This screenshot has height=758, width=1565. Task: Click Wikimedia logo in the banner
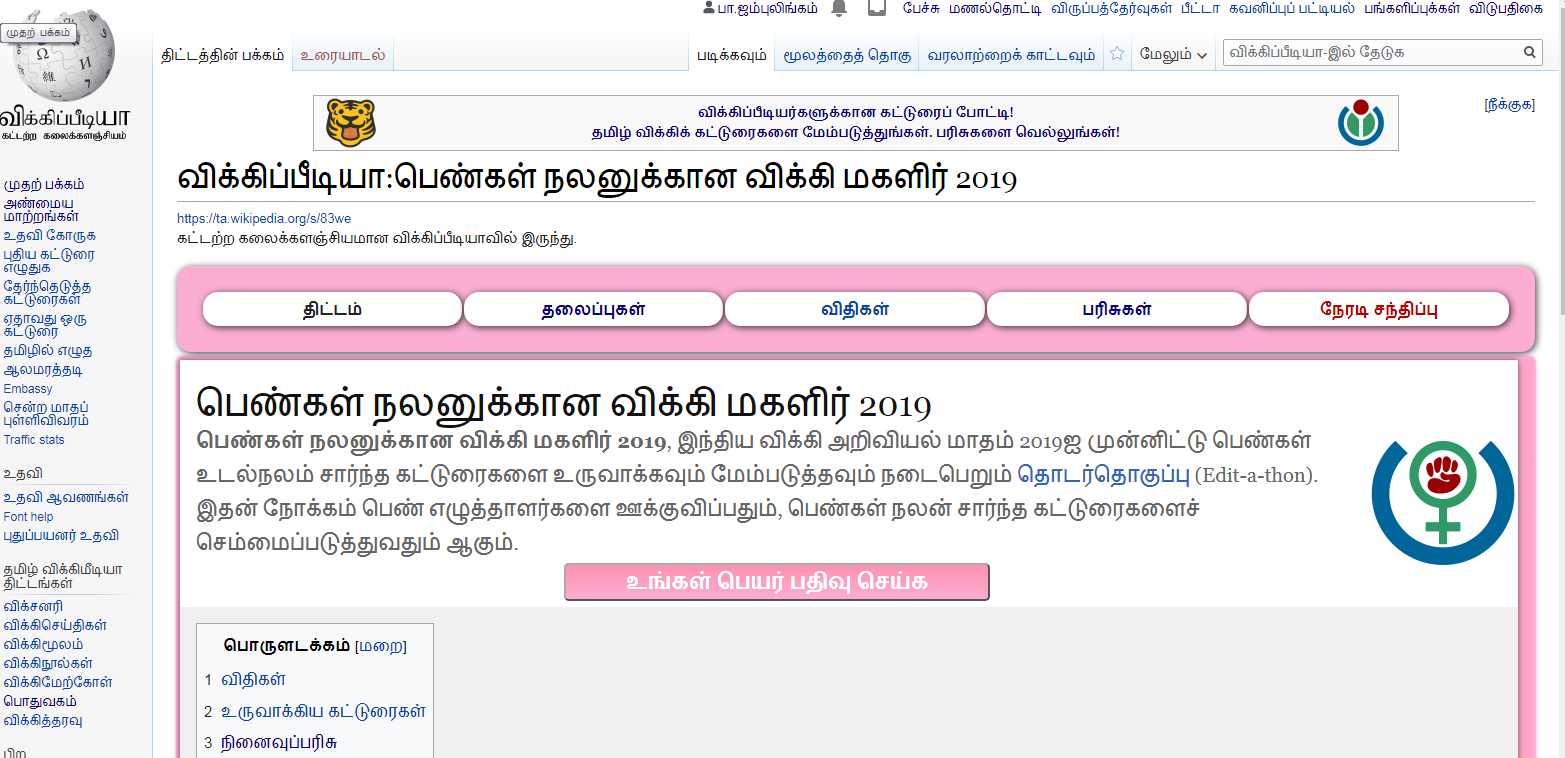click(x=1360, y=122)
